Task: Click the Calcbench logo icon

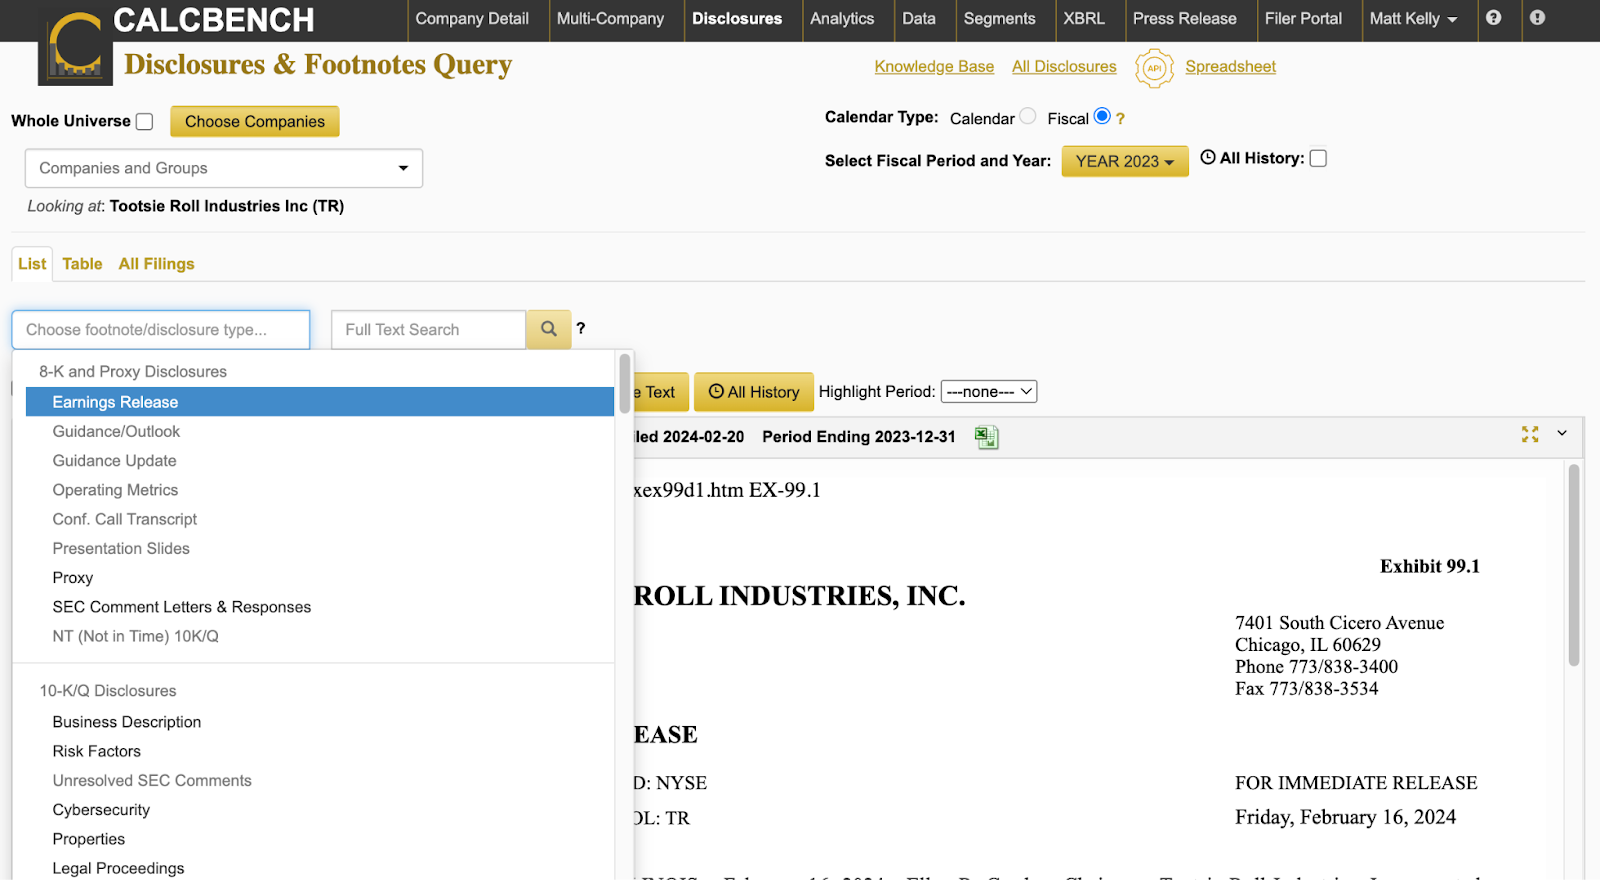Action: [x=75, y=45]
